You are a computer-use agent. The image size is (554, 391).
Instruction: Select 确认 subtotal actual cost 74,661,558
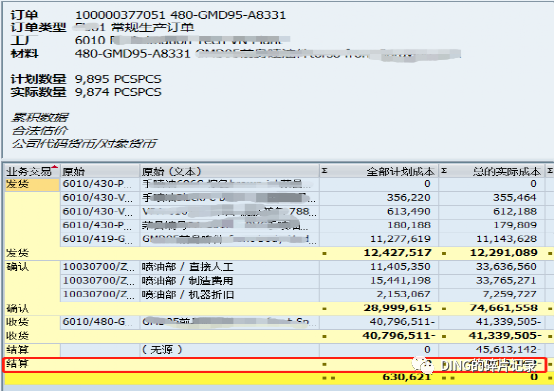[503, 308]
